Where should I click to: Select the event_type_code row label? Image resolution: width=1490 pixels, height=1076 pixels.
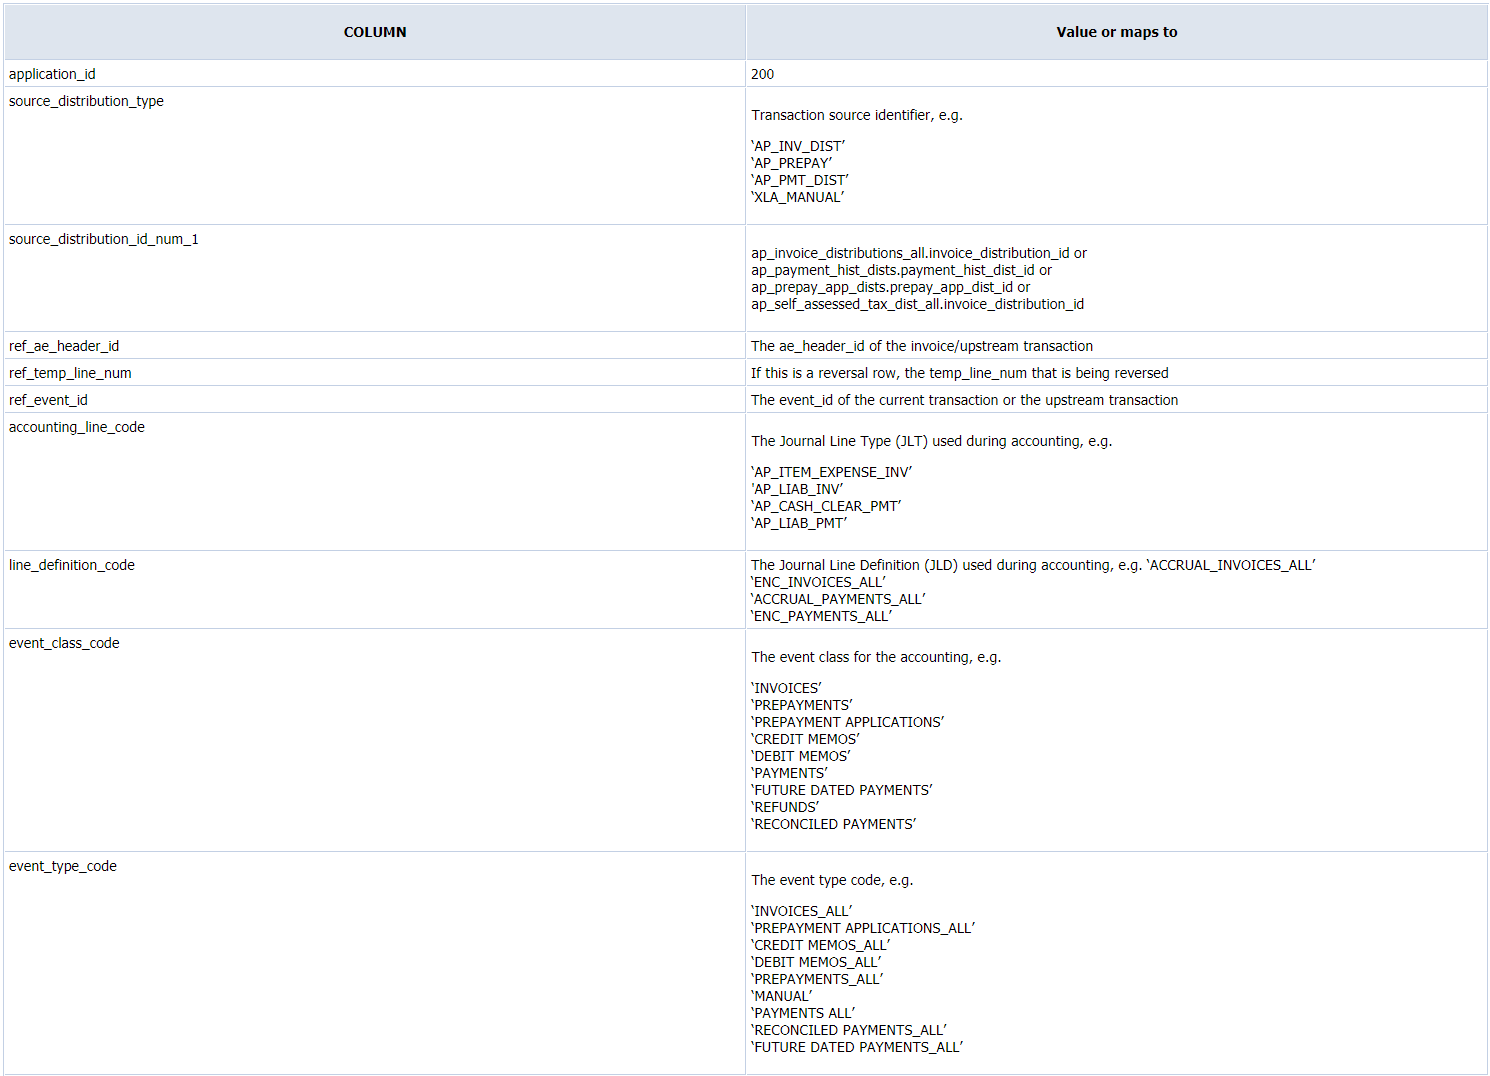[x=62, y=866]
